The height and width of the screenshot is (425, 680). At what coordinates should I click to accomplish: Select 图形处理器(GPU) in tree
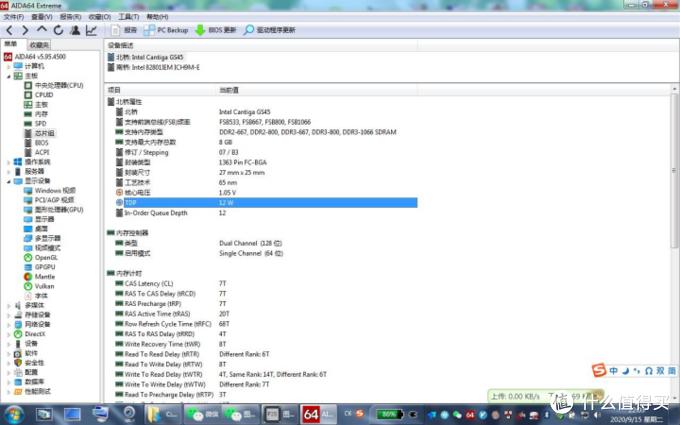tap(54, 209)
